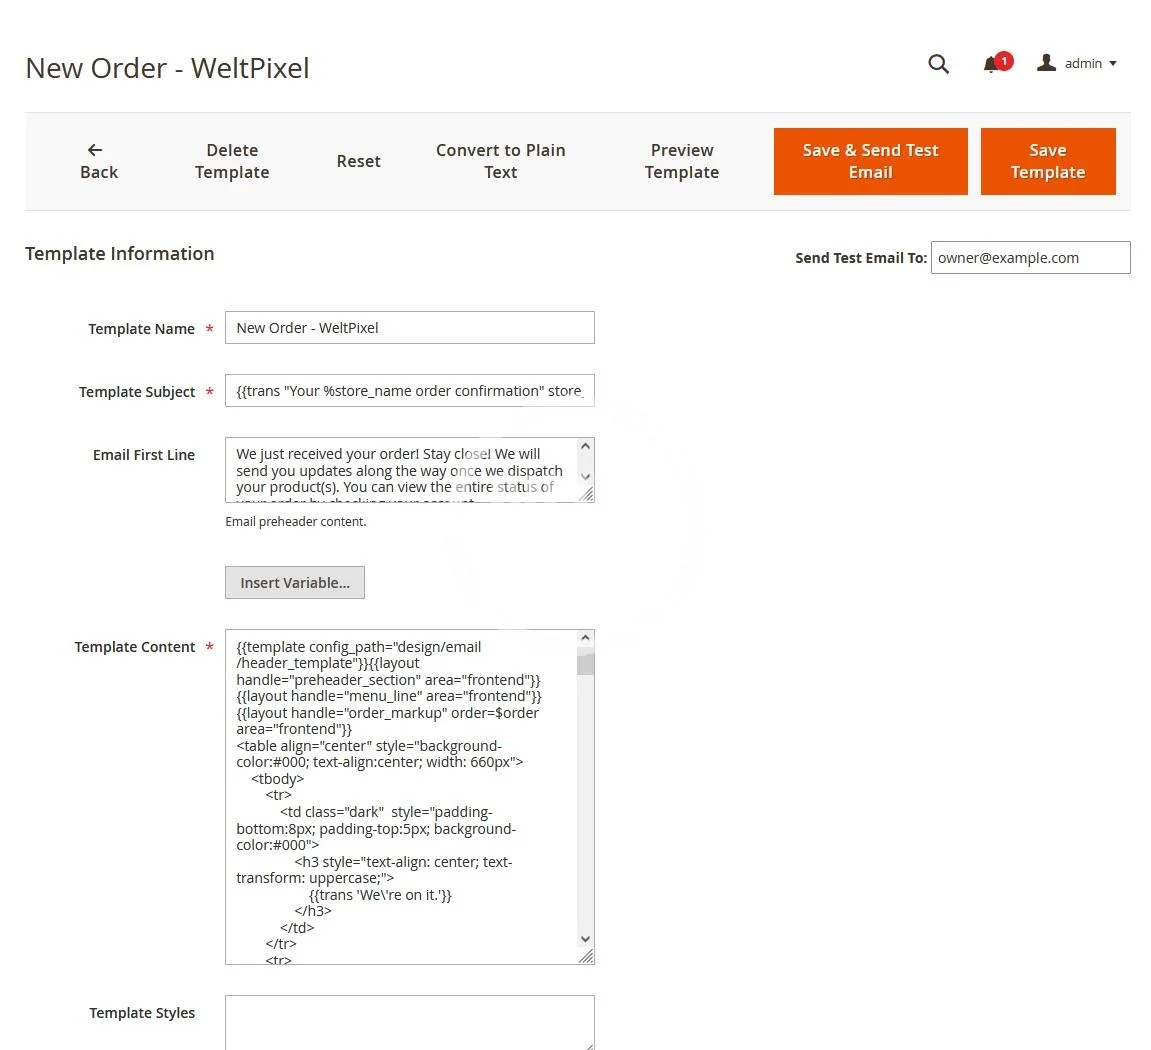Click inside the Template Styles textarea
This screenshot has height=1050, width=1151.
pos(409,1022)
